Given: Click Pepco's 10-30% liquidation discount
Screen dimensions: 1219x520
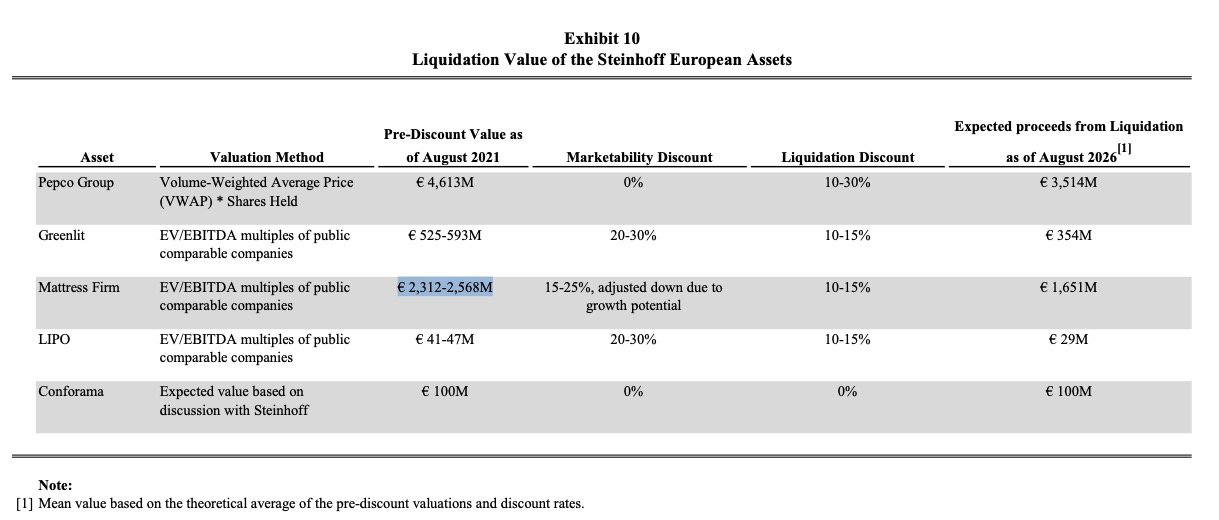Looking at the screenshot, I should 847,183.
